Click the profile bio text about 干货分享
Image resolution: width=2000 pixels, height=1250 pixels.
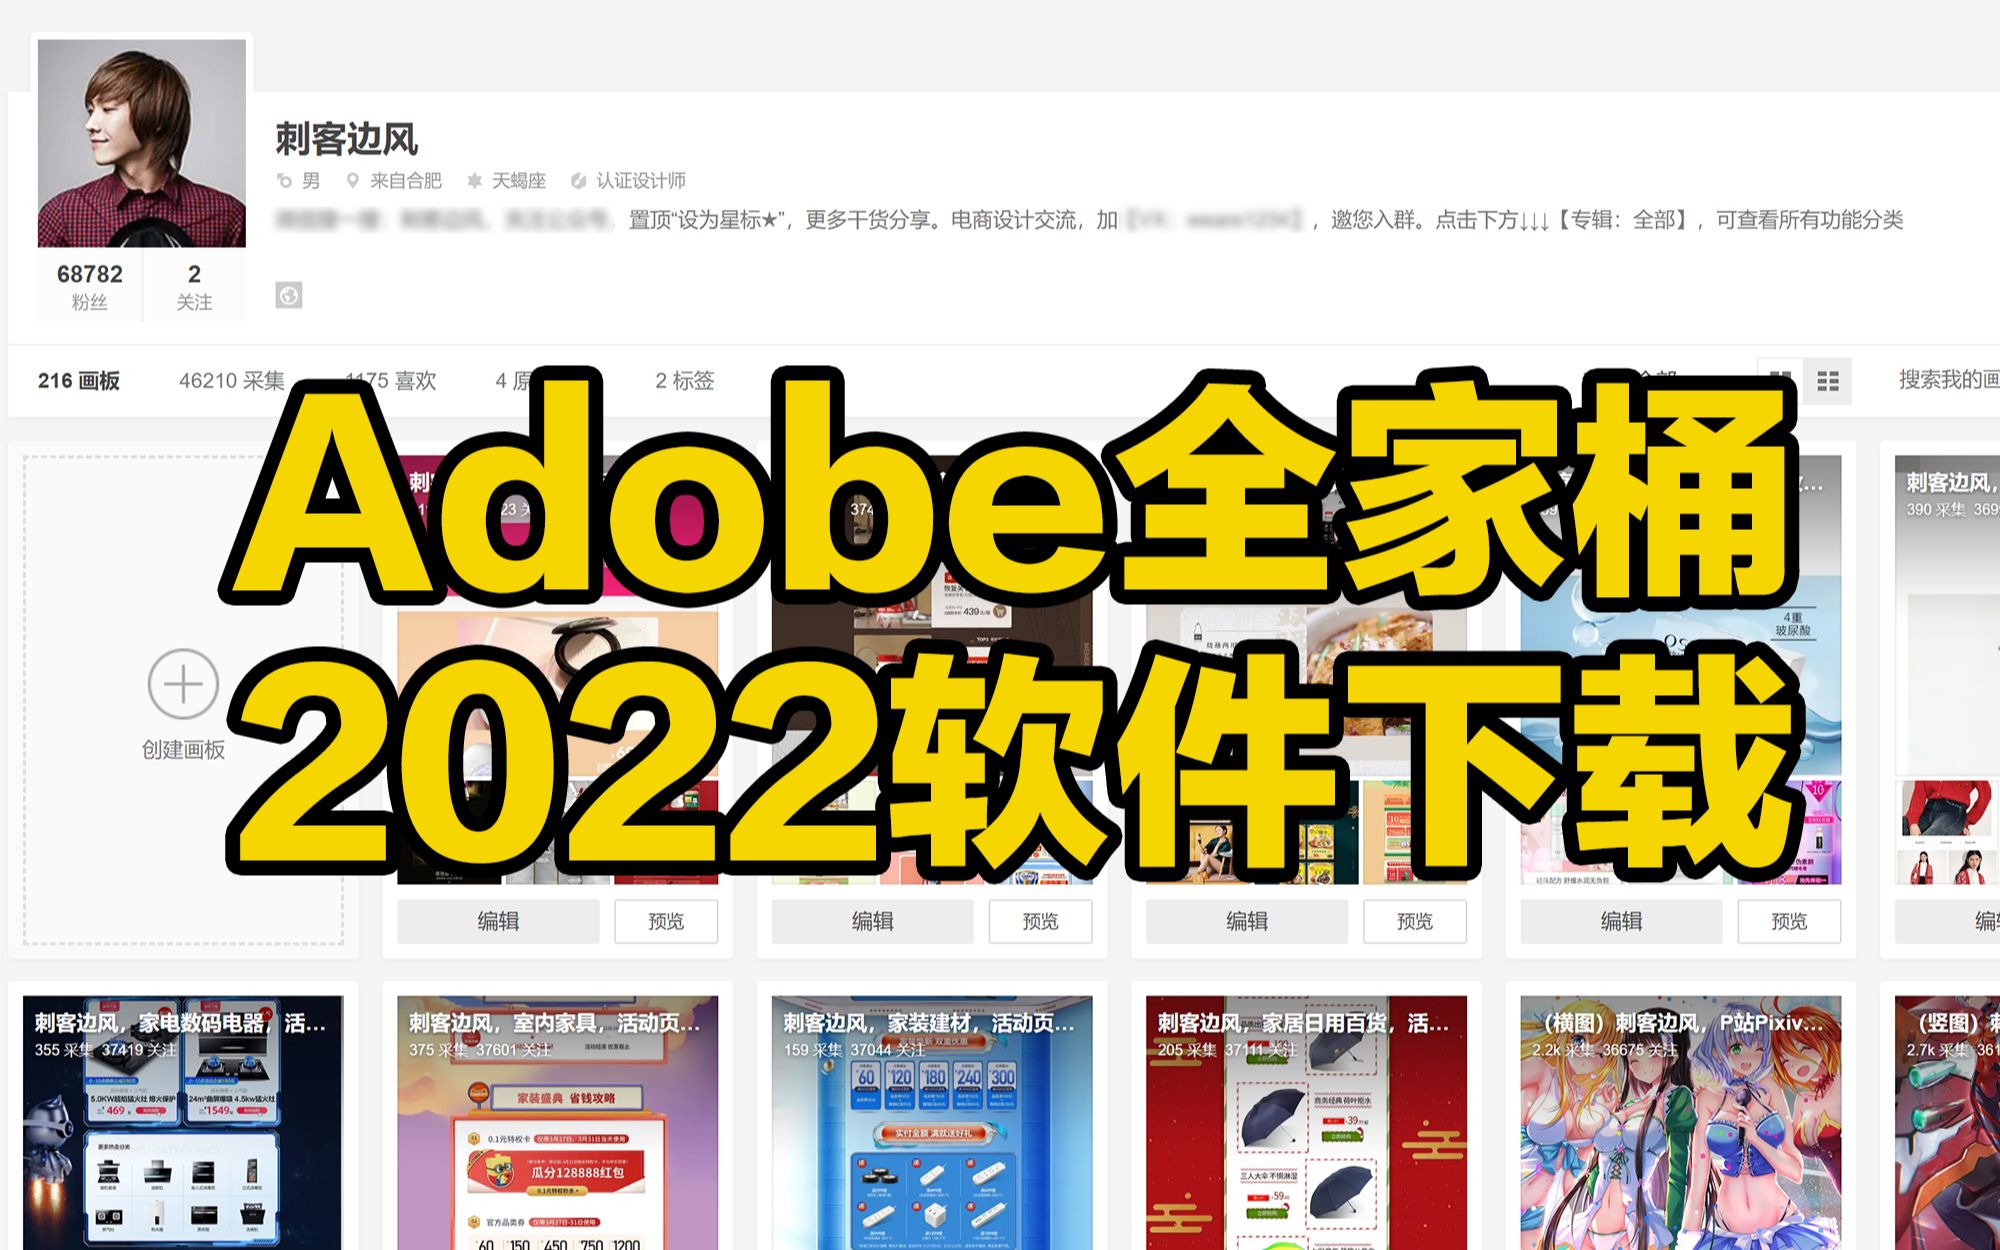click(x=1090, y=220)
